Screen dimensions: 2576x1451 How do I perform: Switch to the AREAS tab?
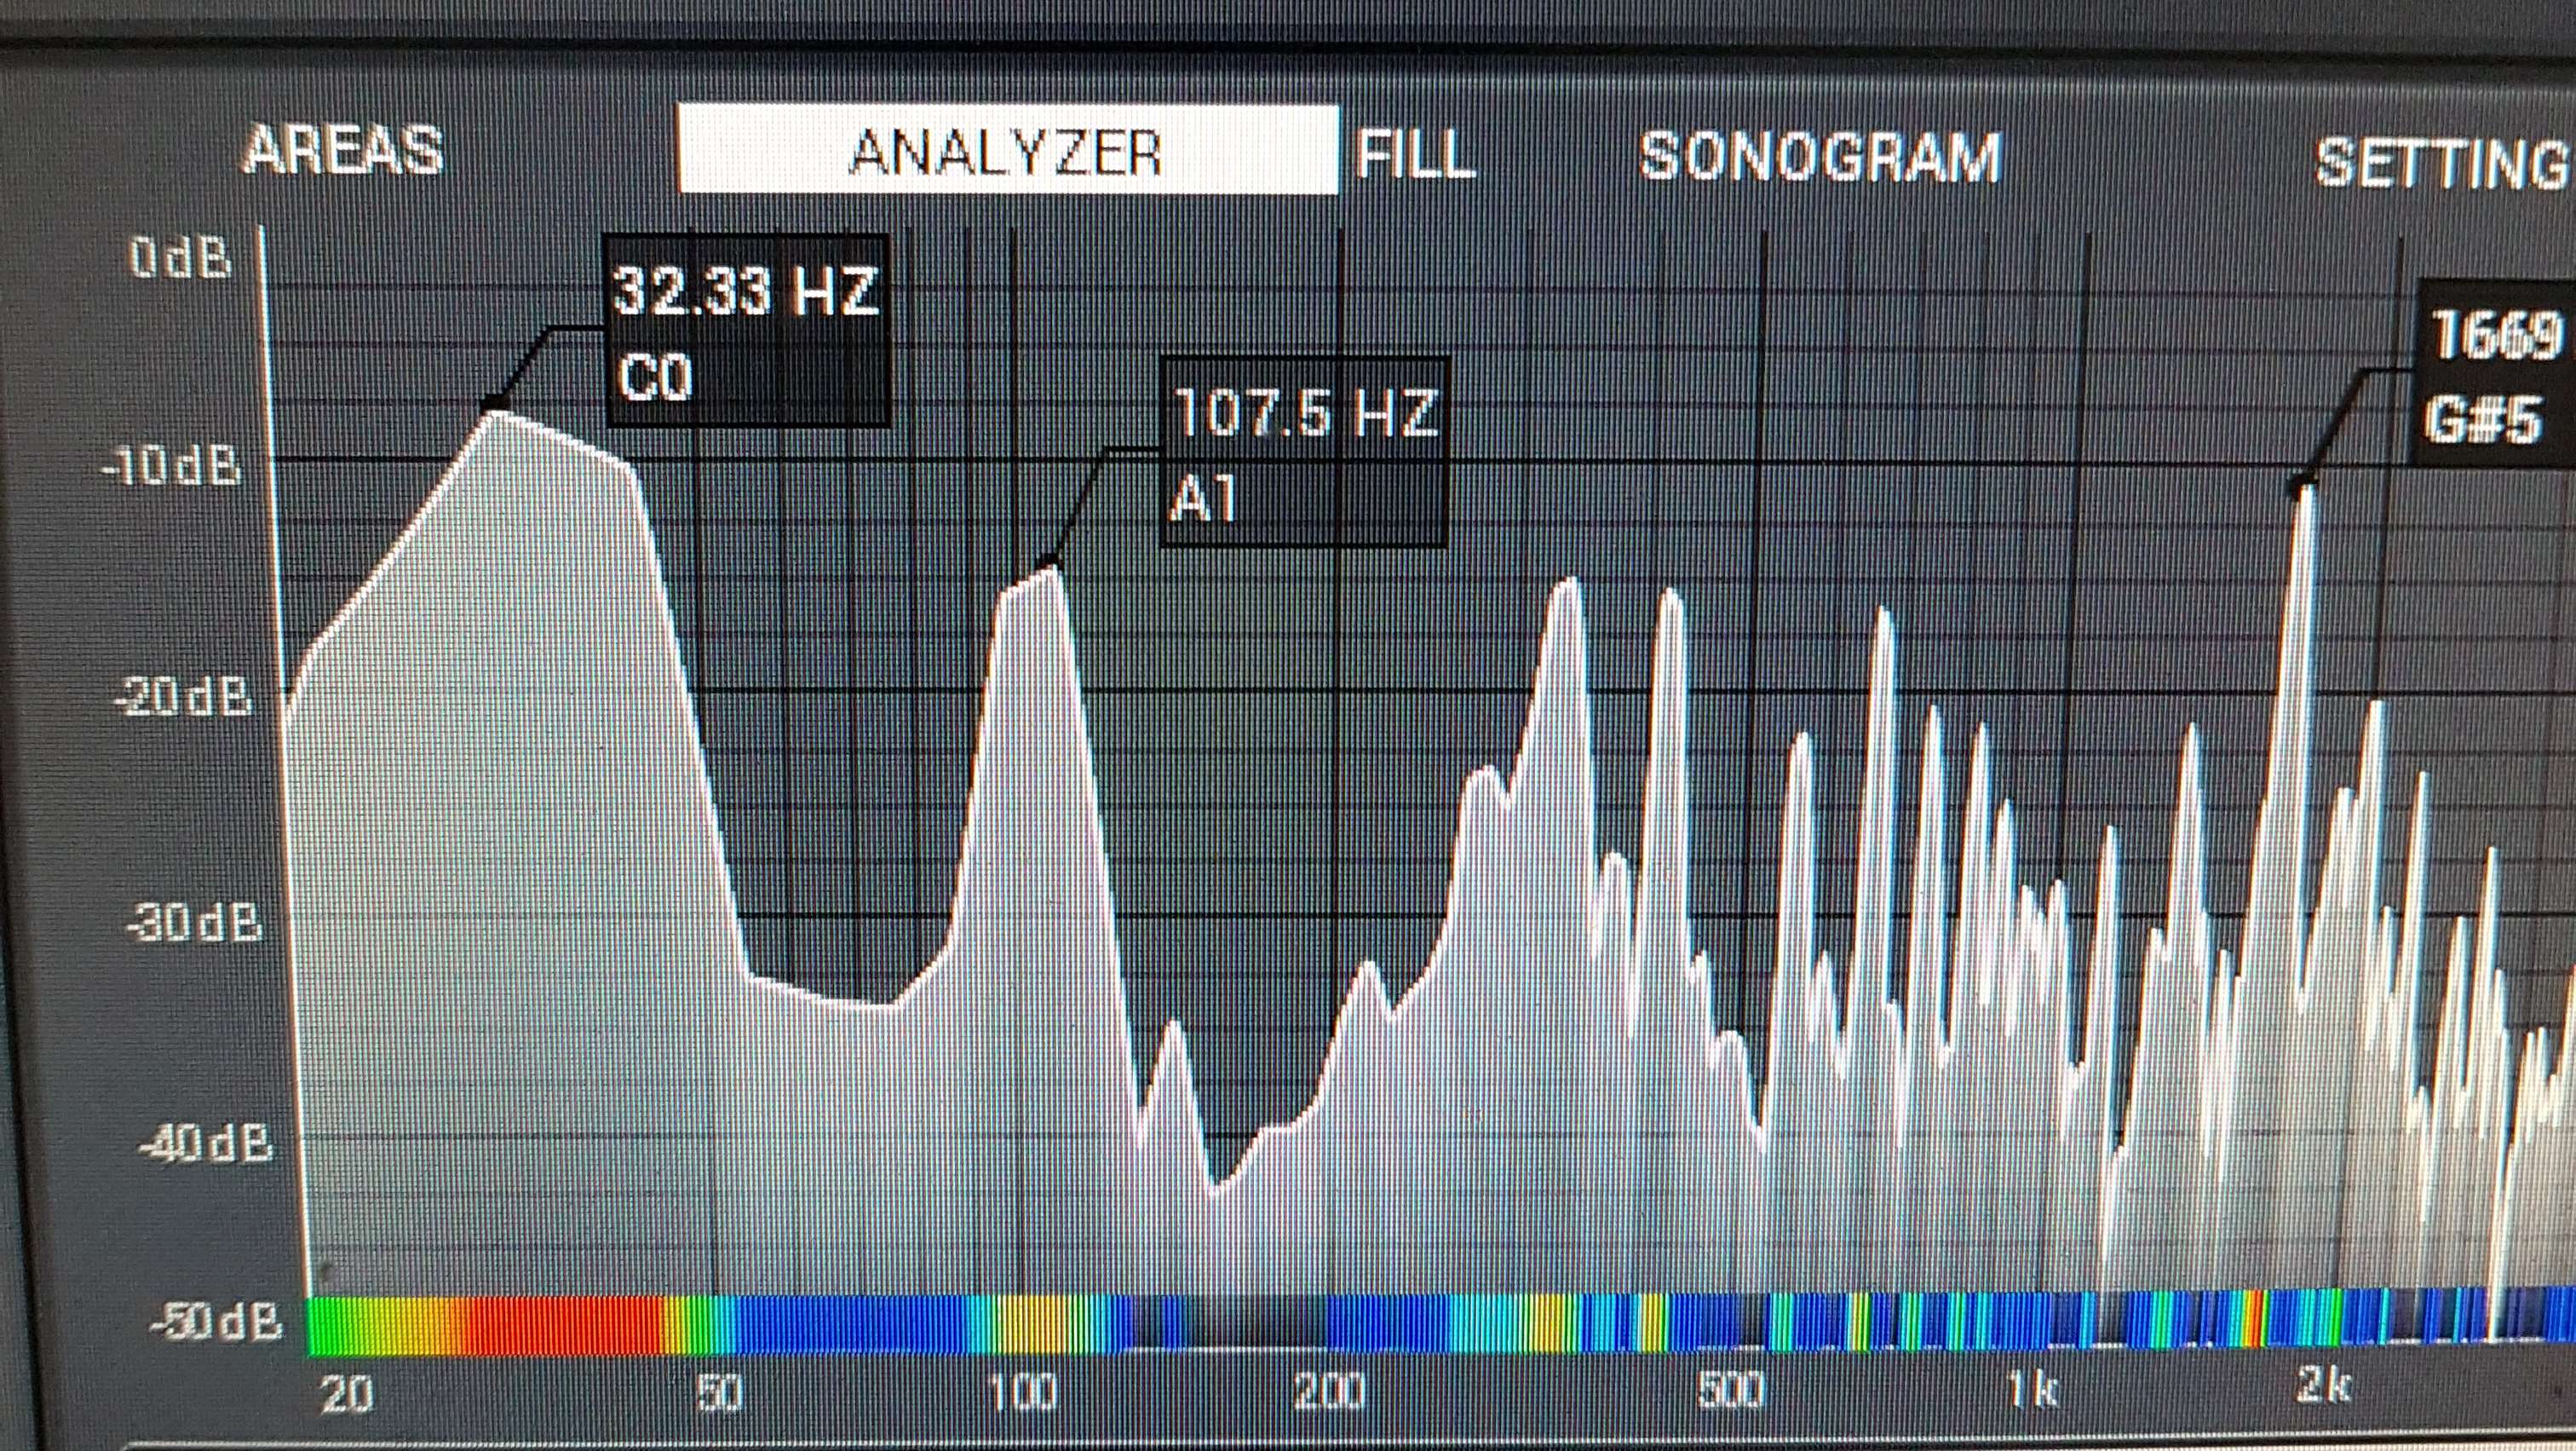tap(343, 151)
